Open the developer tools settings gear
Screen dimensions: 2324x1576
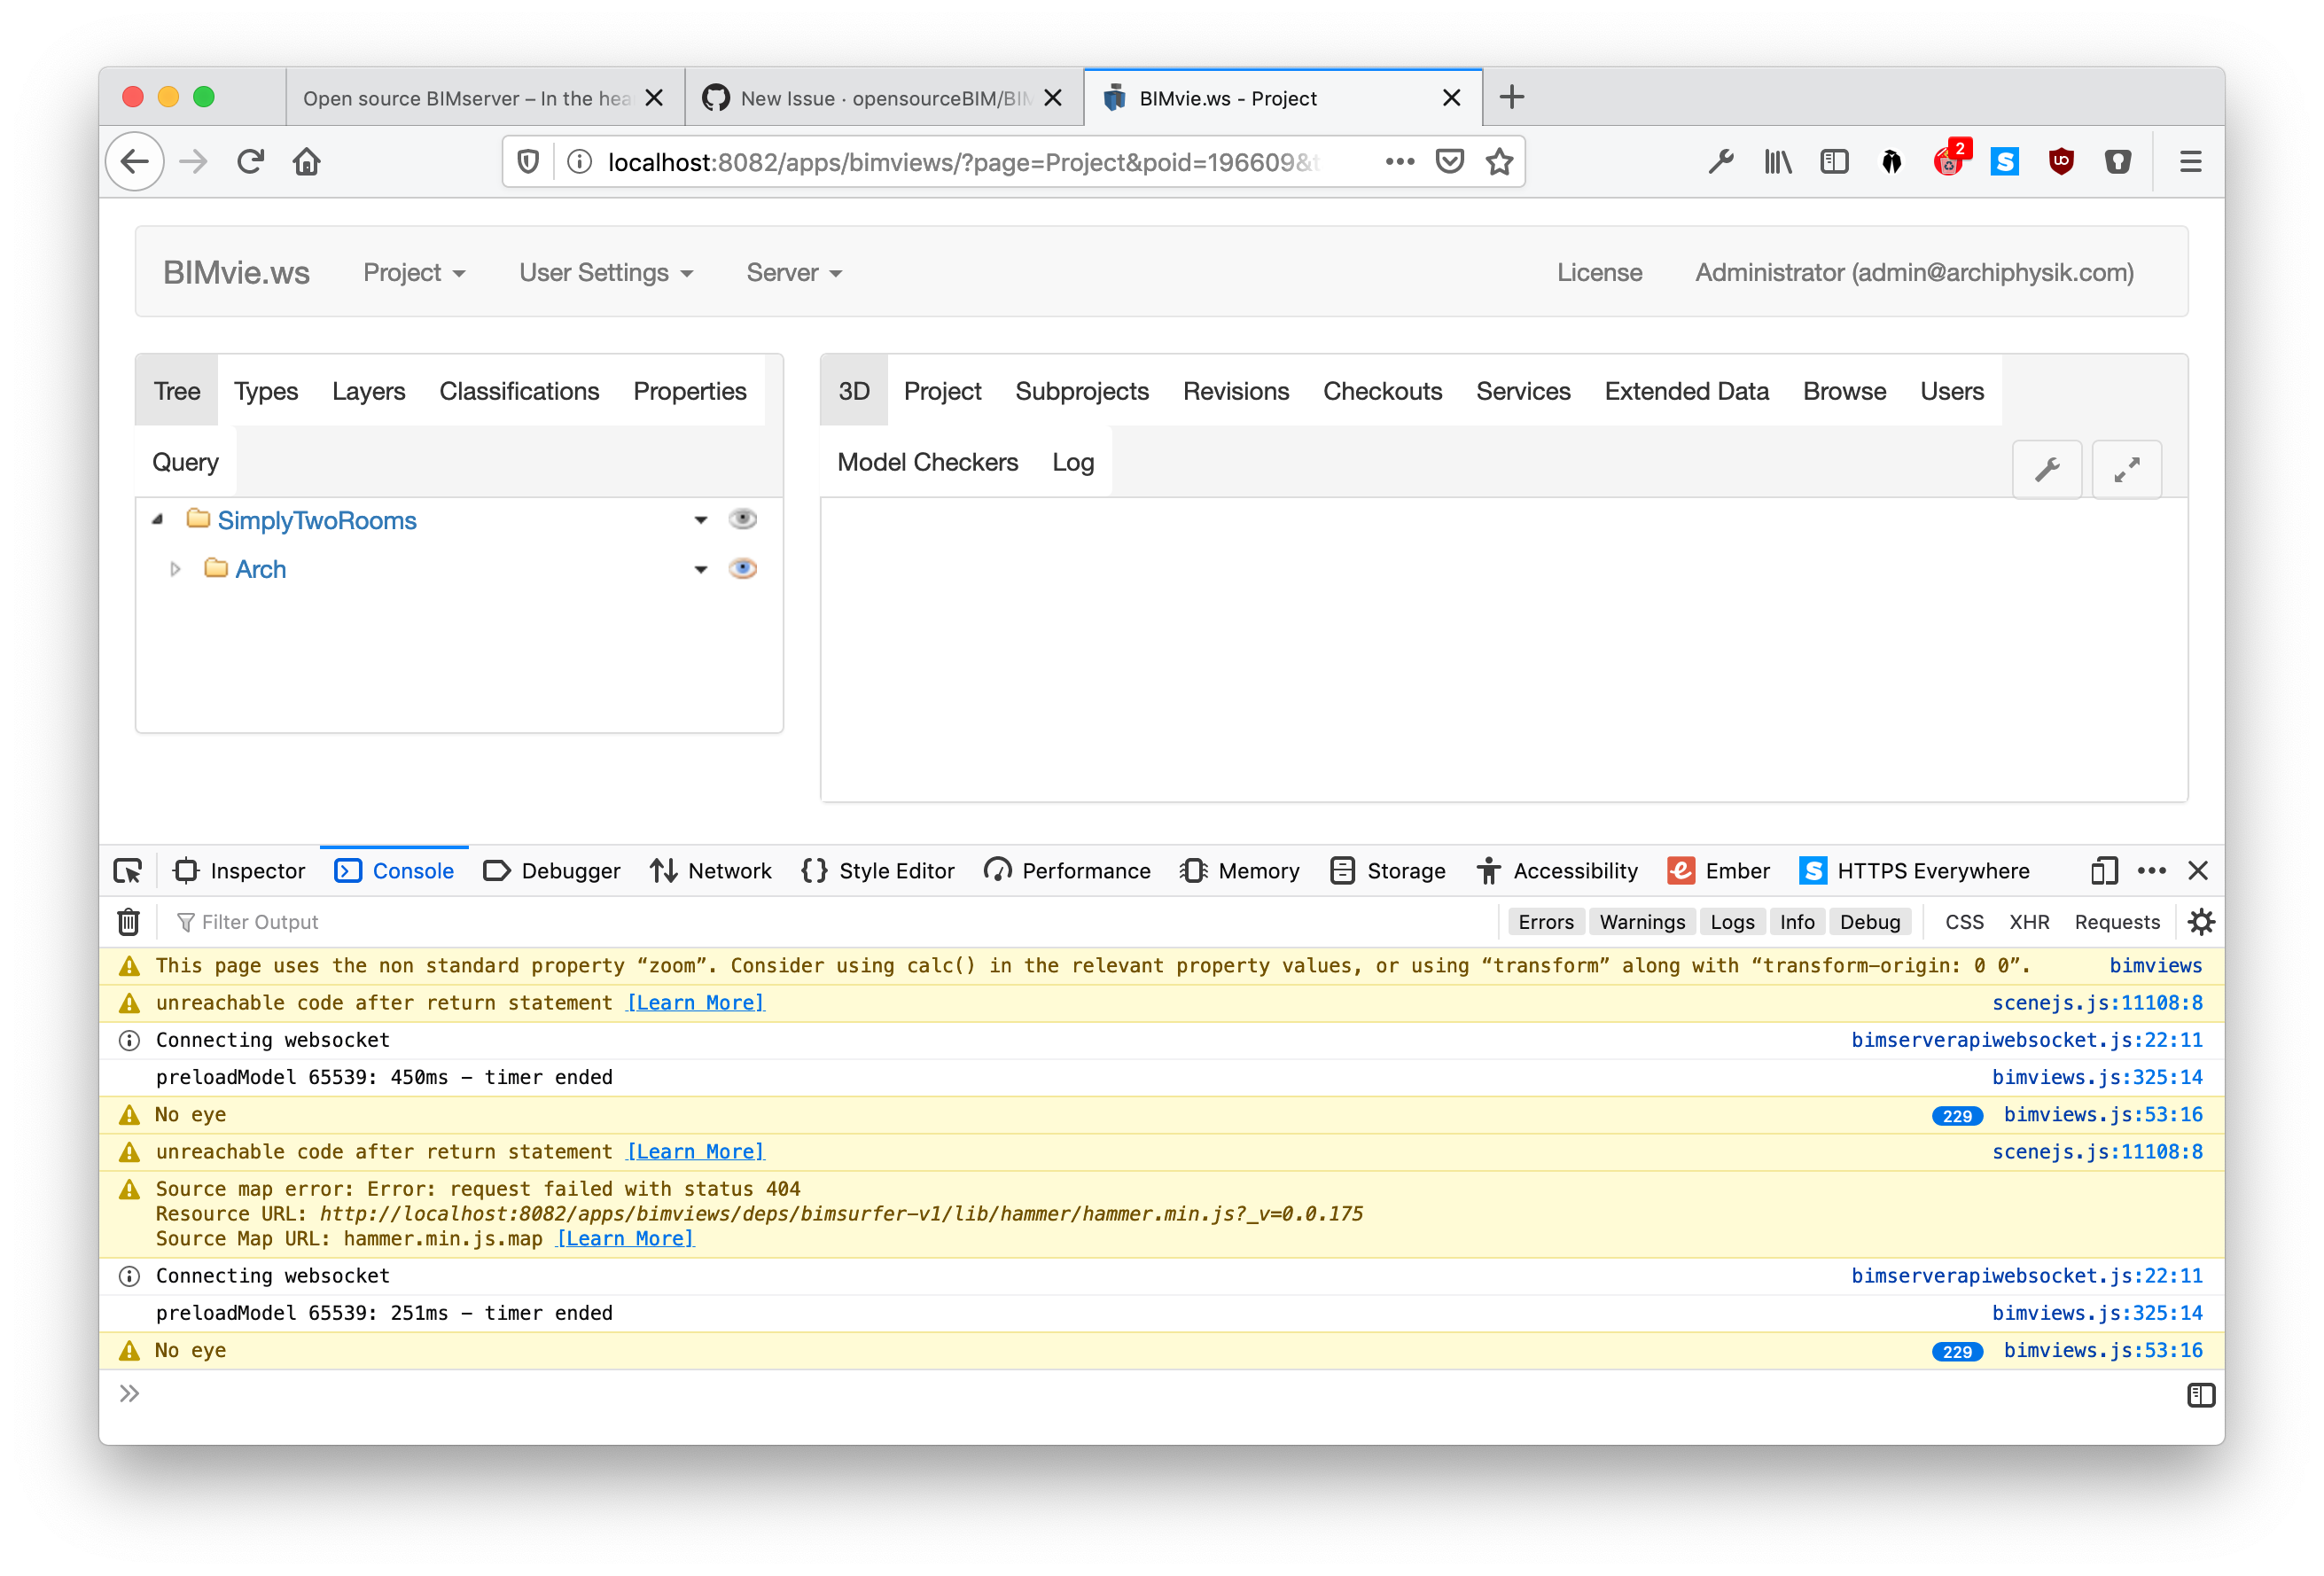click(x=2202, y=921)
